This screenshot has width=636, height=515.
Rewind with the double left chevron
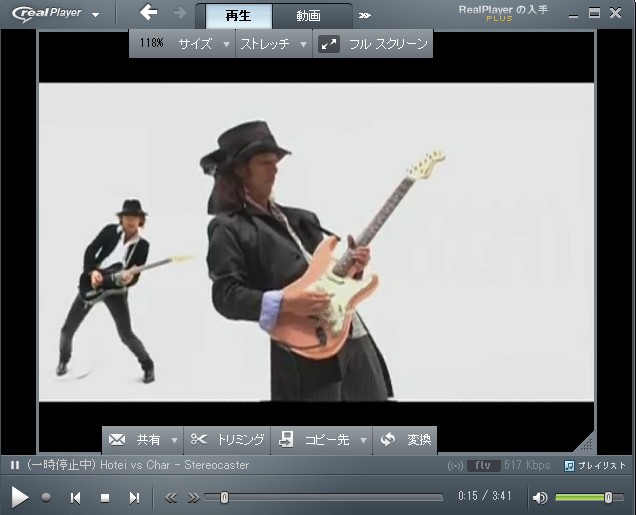(x=171, y=498)
